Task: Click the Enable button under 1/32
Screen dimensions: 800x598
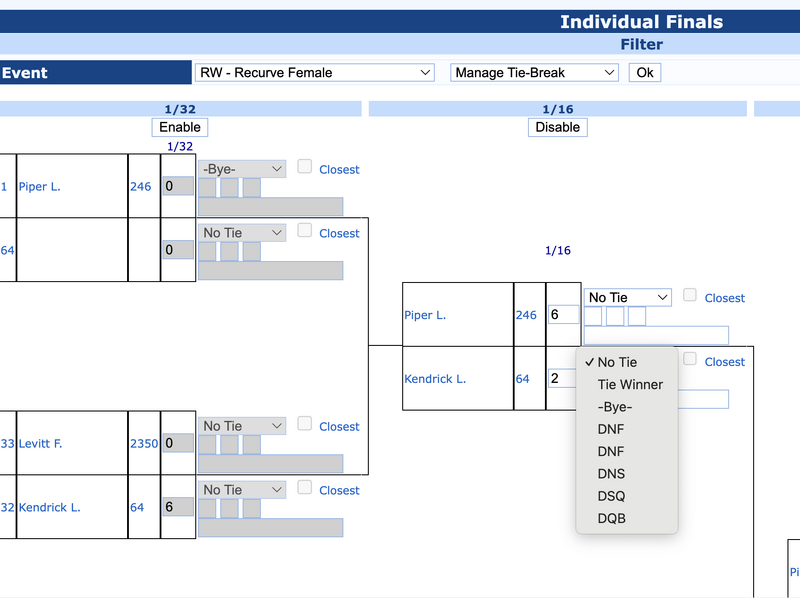Action: coord(180,127)
